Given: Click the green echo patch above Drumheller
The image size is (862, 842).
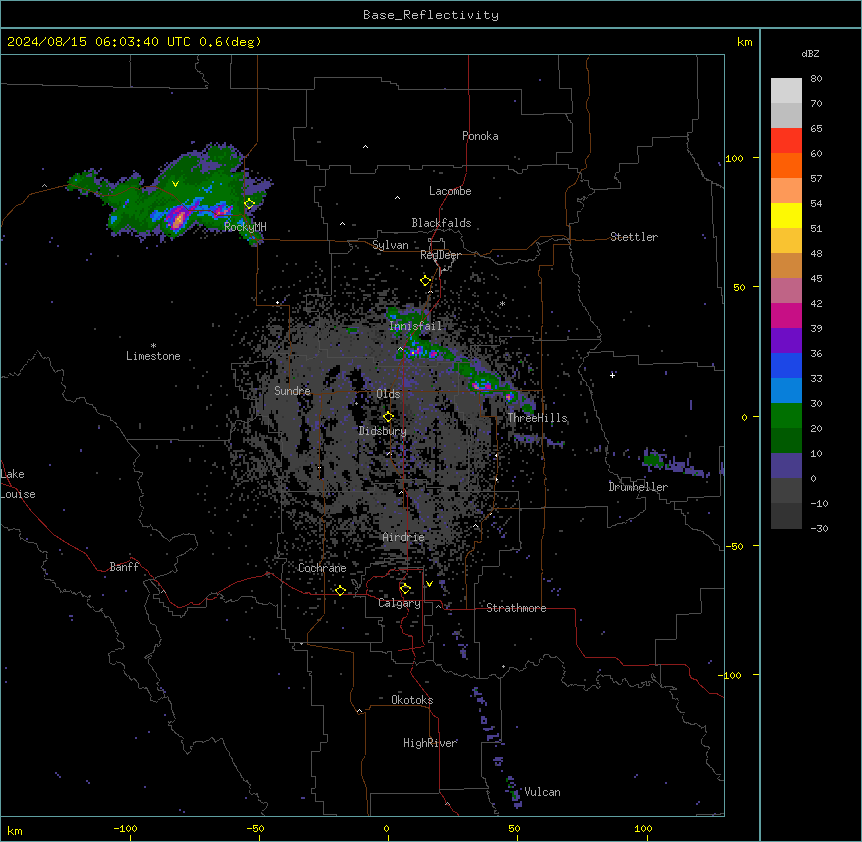Looking at the screenshot, I should [x=653, y=459].
